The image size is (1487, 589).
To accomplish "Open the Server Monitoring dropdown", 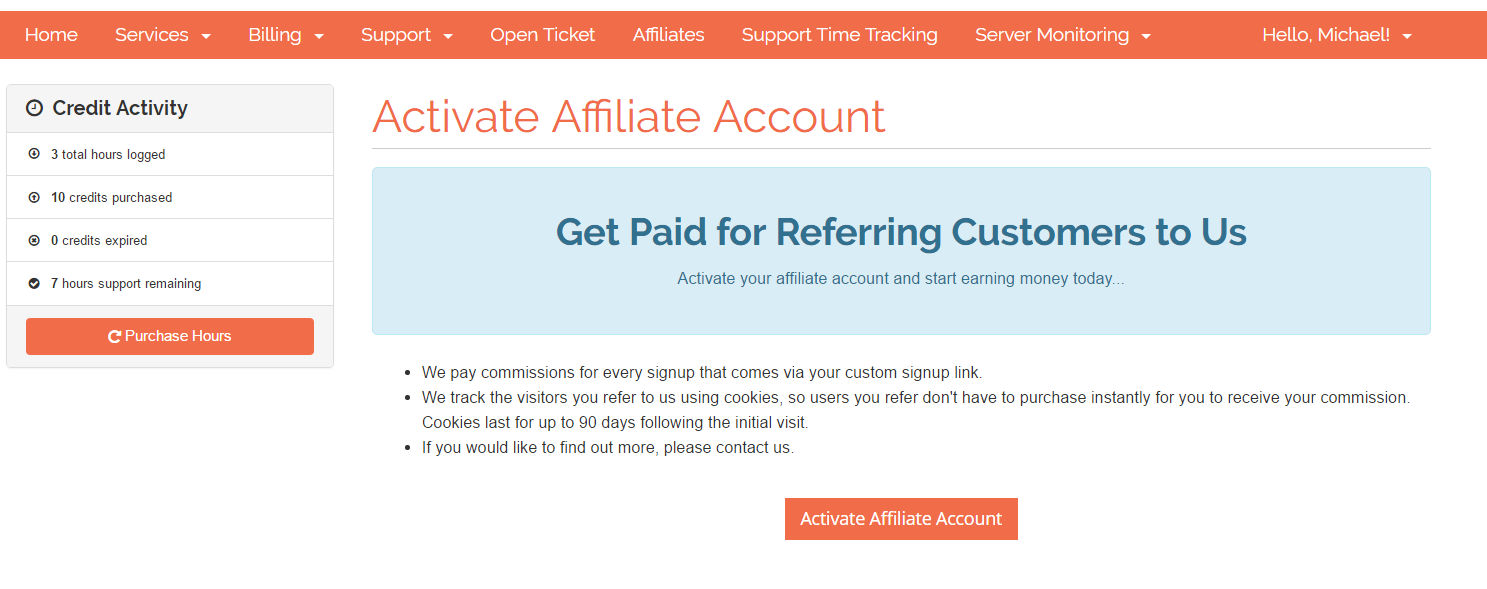I will 1062,35.
